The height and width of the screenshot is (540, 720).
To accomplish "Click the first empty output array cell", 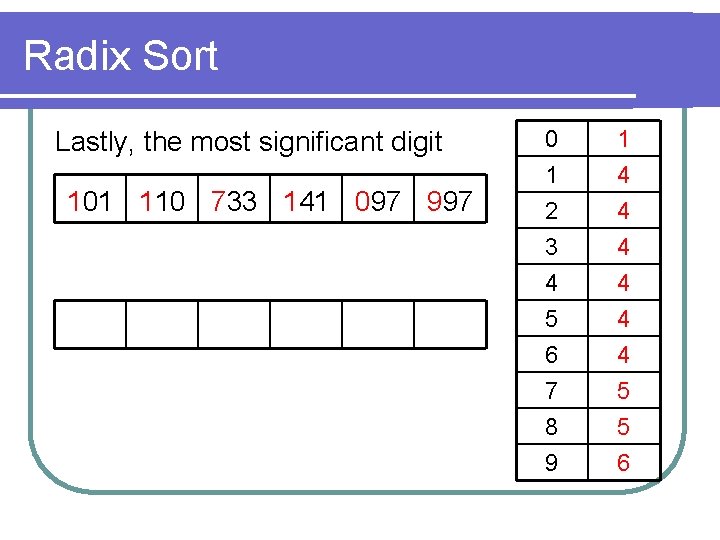I will 90,324.
